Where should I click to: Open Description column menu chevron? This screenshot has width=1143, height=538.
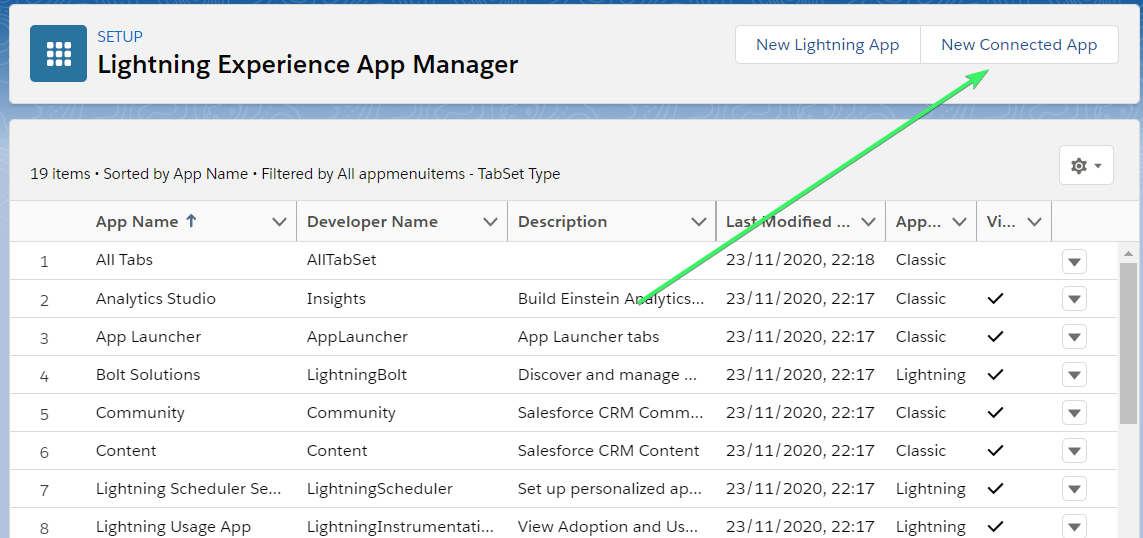[699, 222]
